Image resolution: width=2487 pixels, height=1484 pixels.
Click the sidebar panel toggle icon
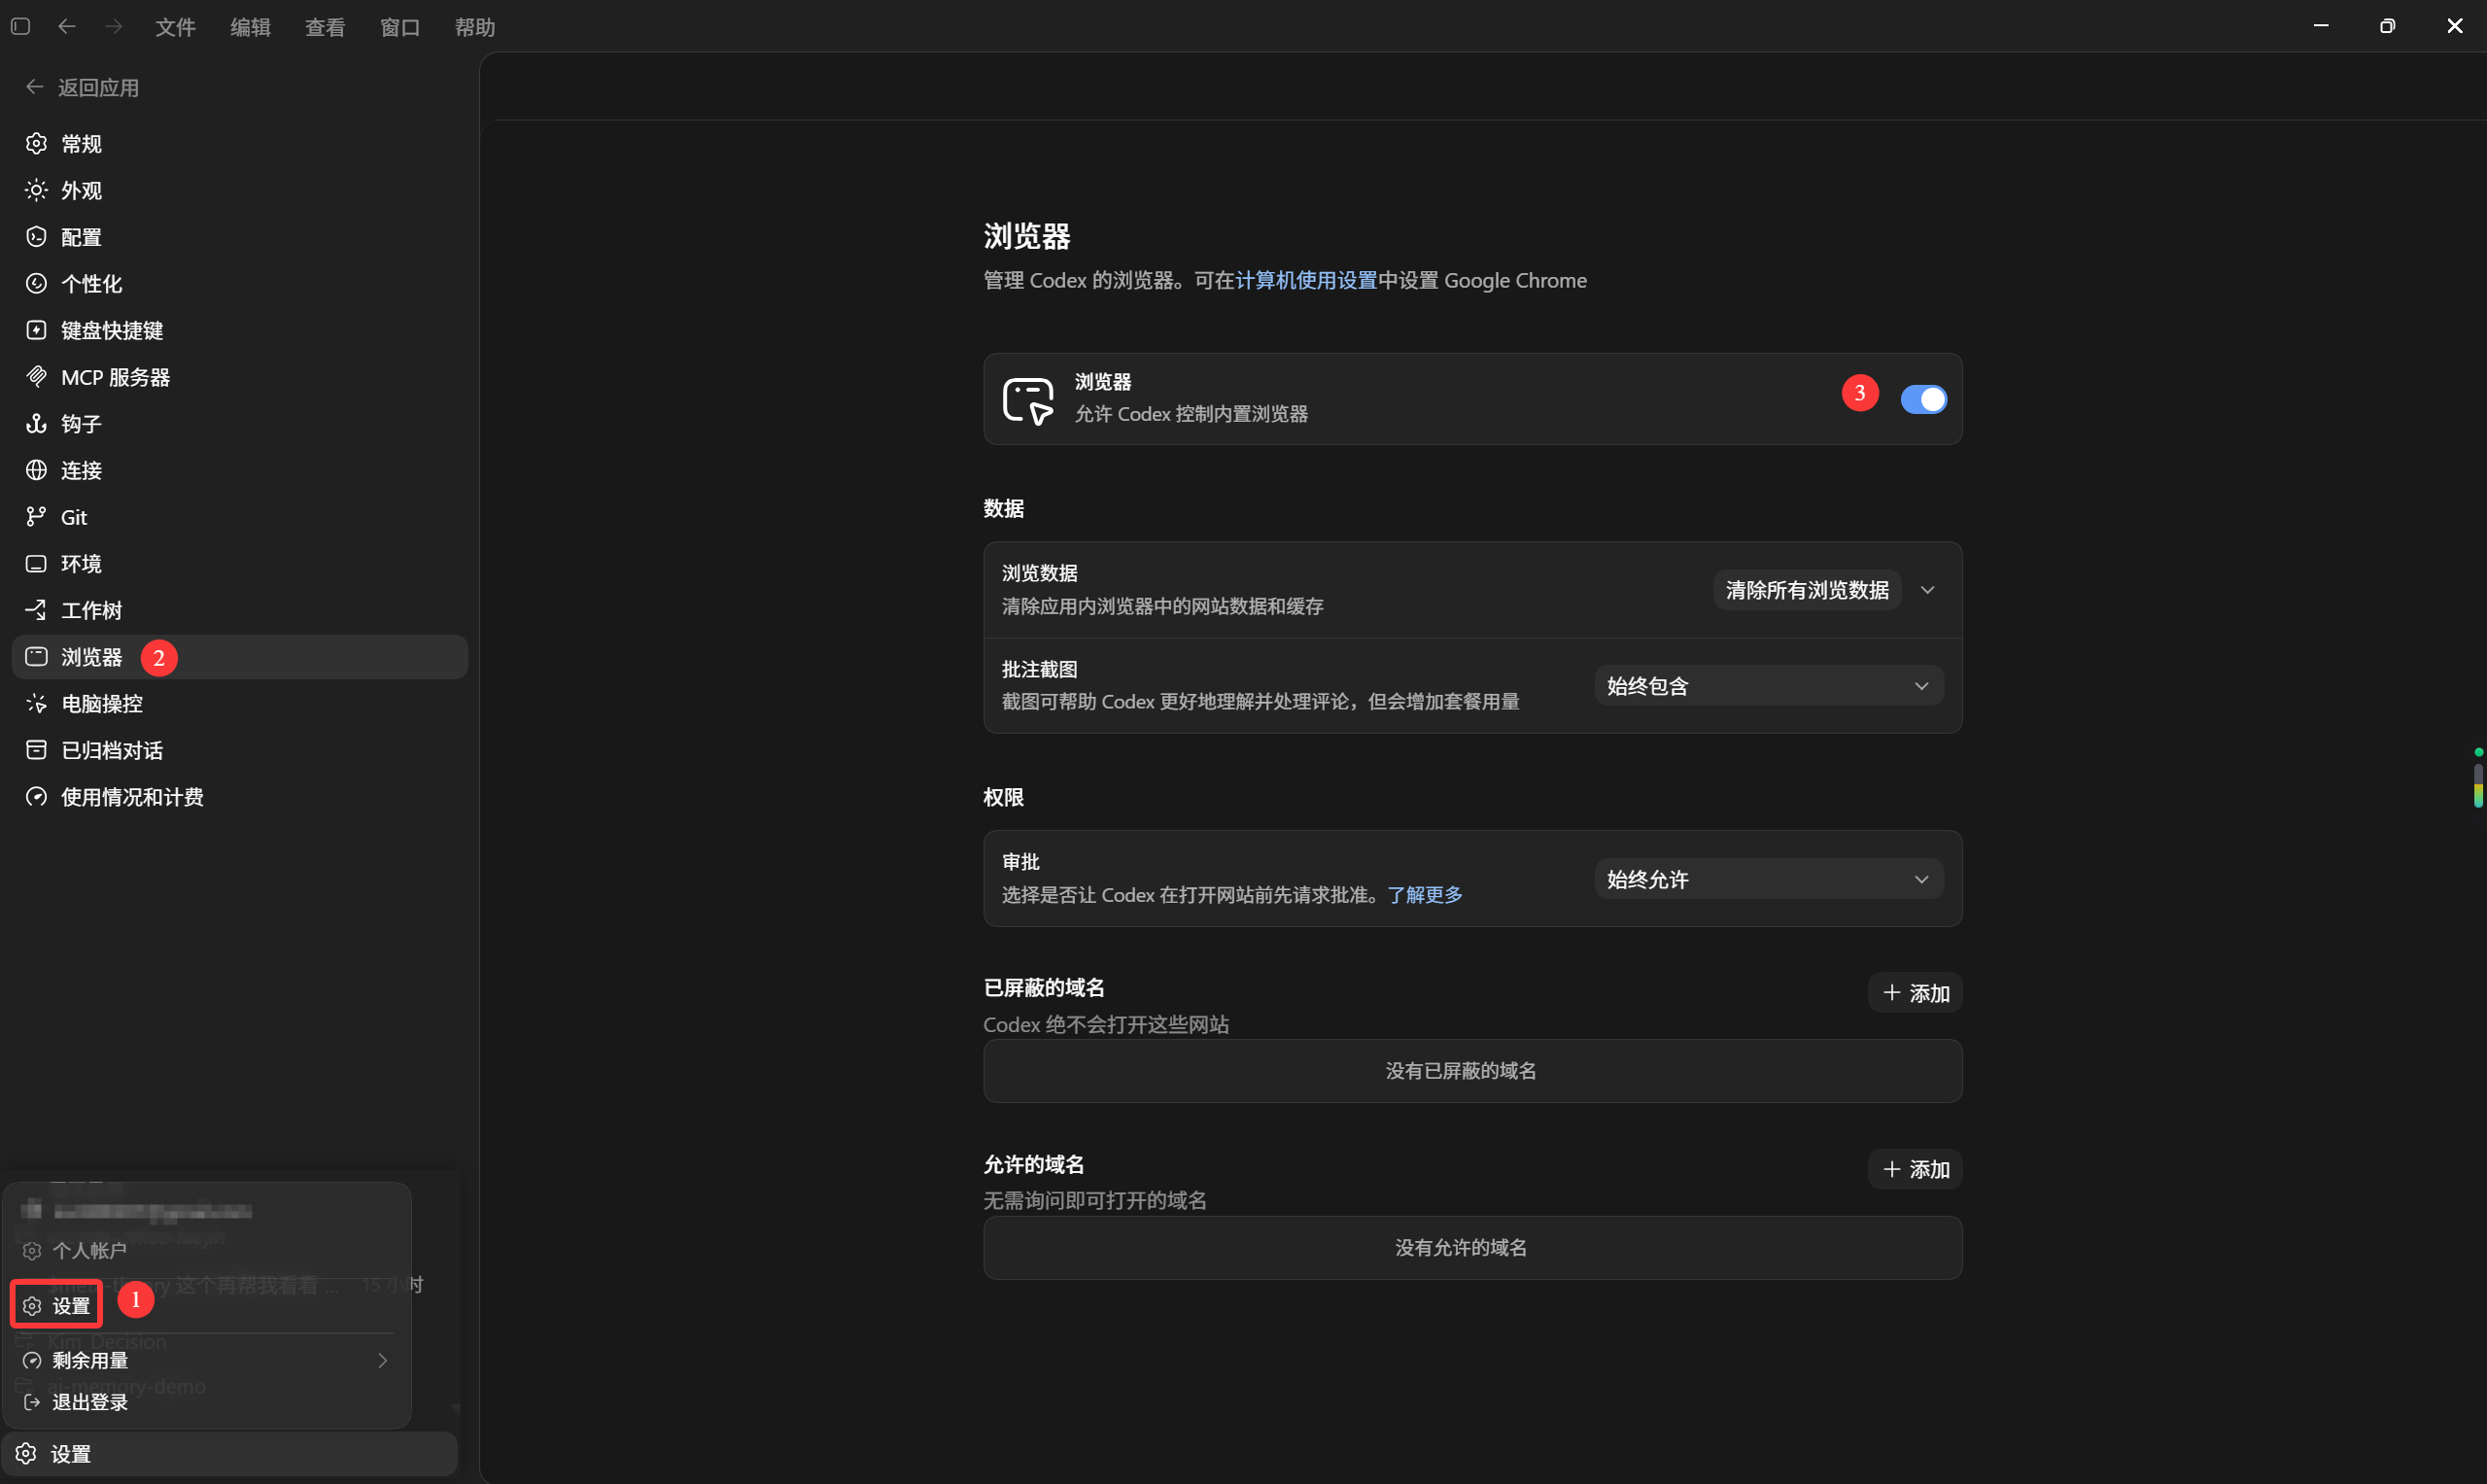[20, 27]
